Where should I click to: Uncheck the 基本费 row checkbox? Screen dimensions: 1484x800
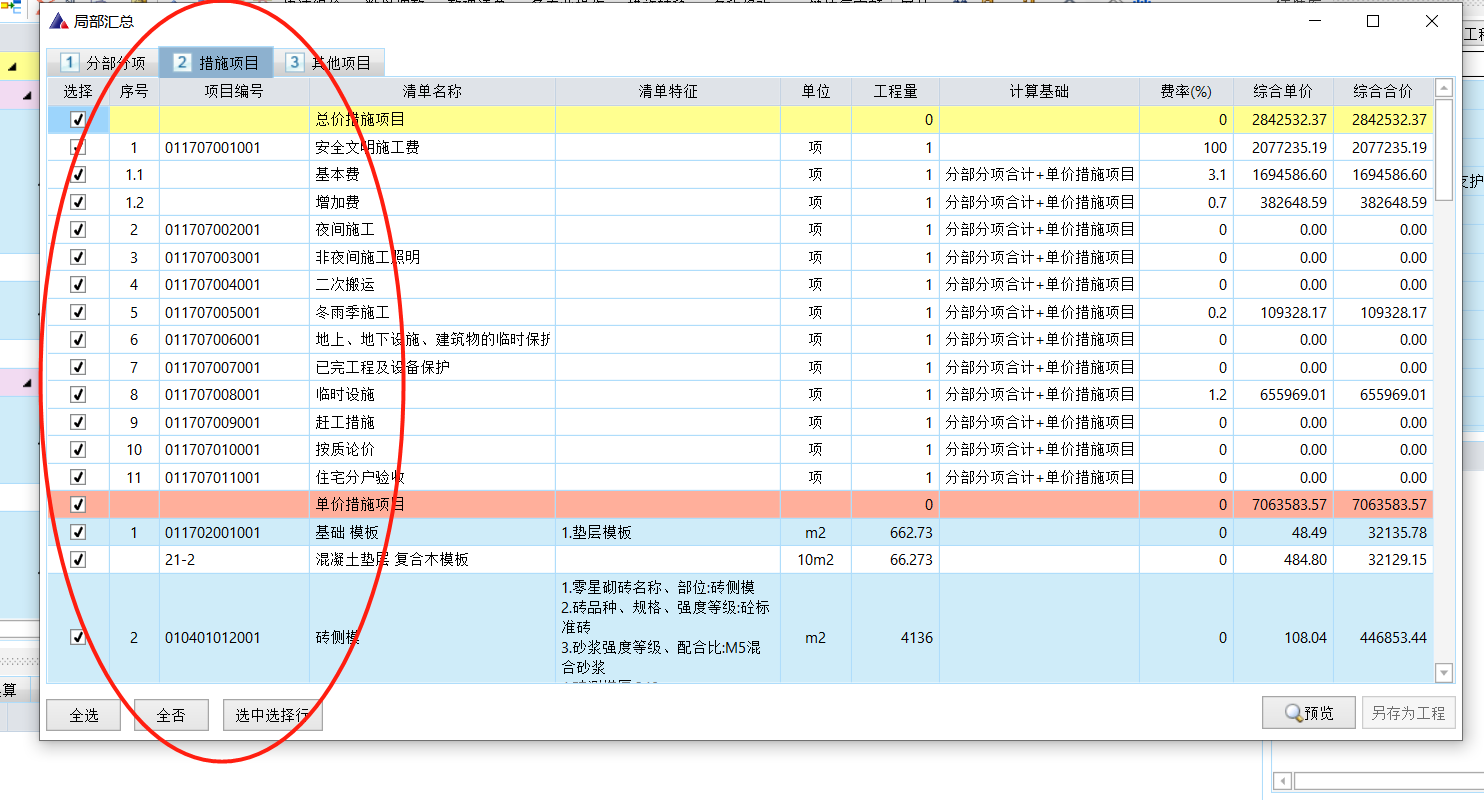coord(78,175)
